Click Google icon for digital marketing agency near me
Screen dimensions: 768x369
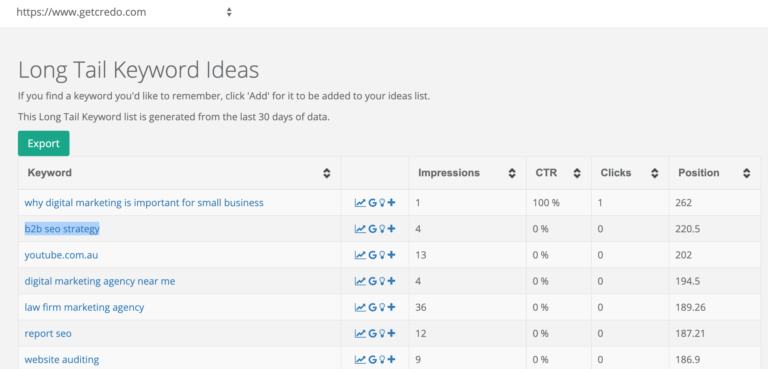click(x=372, y=281)
